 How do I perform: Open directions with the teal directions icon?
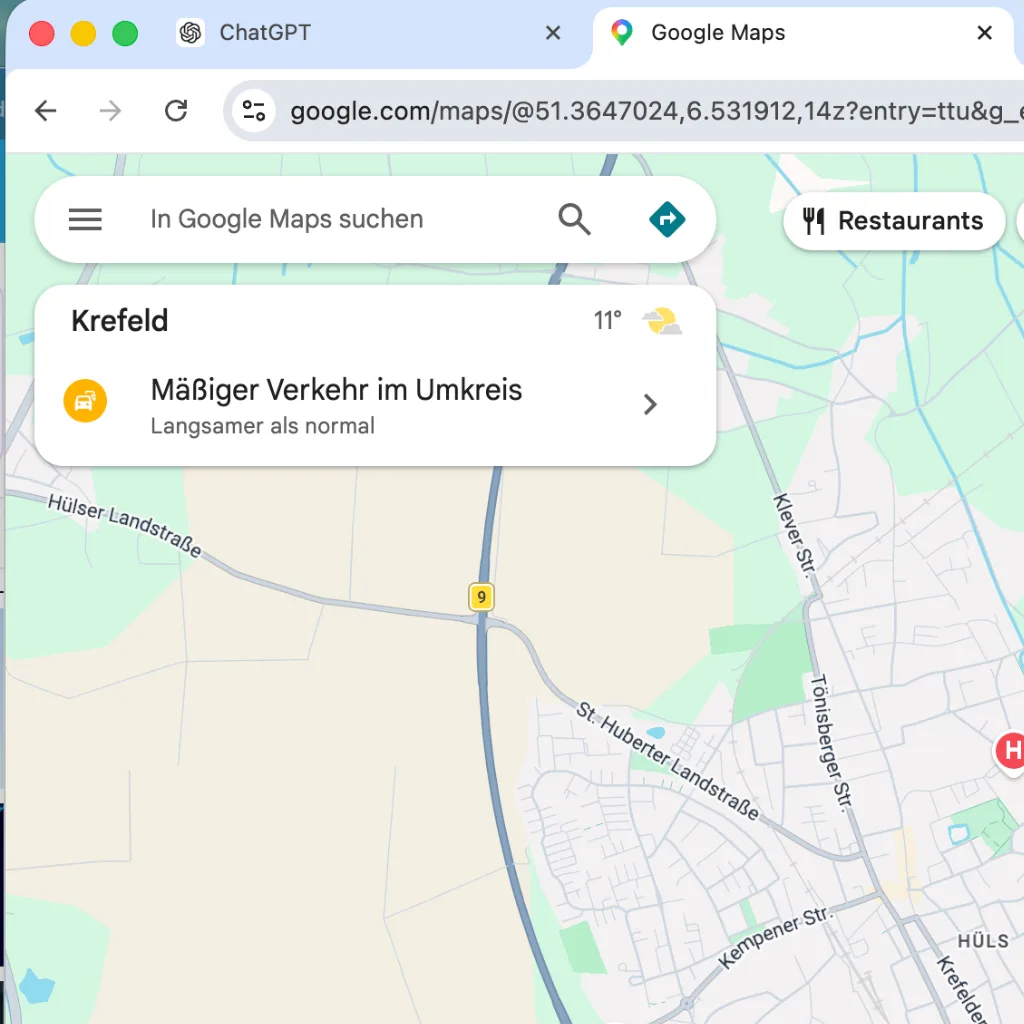[666, 218]
